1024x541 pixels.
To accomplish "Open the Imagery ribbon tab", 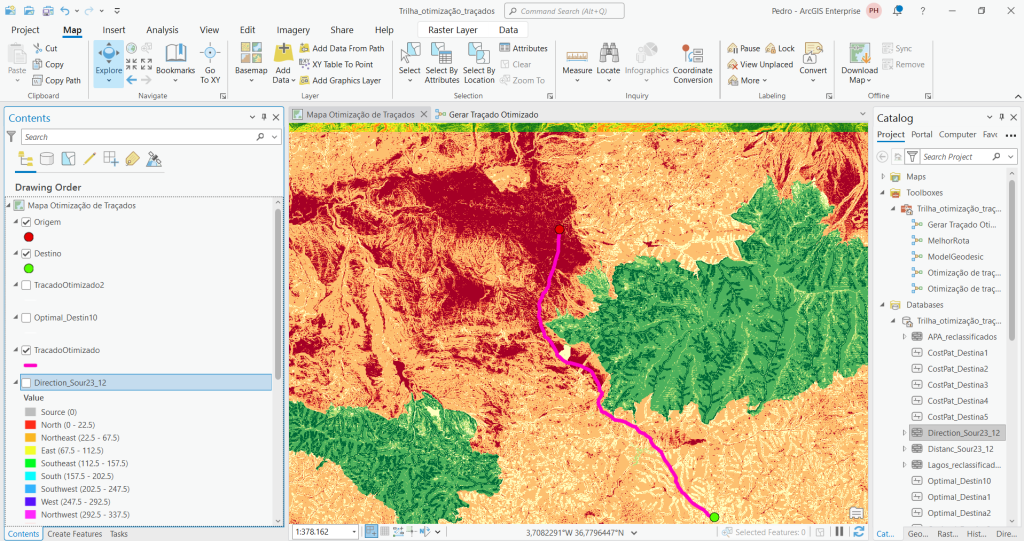I will click(293, 30).
